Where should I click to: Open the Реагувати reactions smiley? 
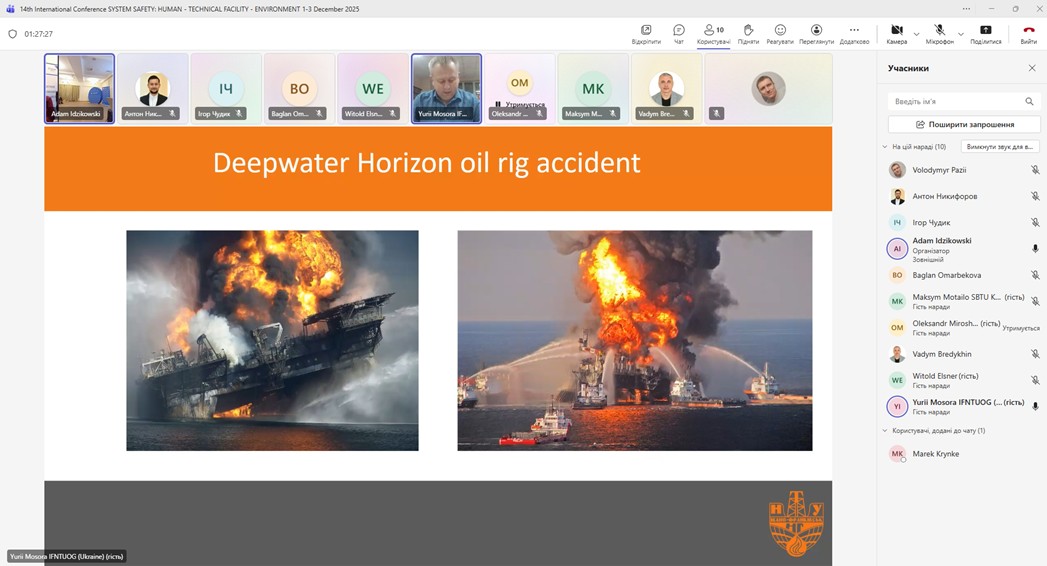(x=780, y=34)
